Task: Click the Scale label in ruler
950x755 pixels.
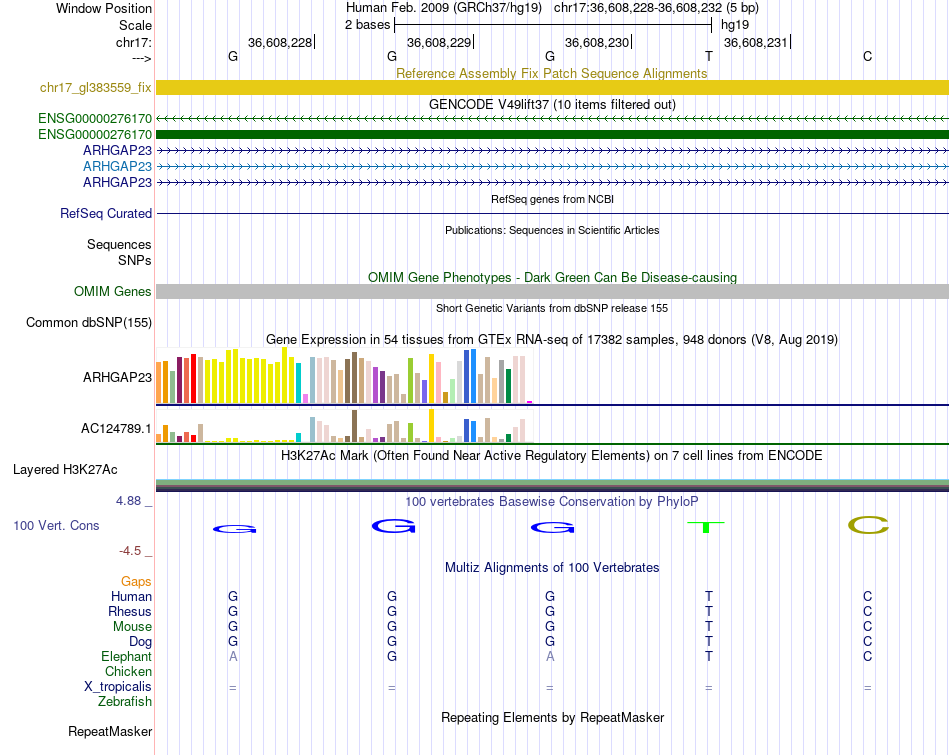Action: [135, 25]
